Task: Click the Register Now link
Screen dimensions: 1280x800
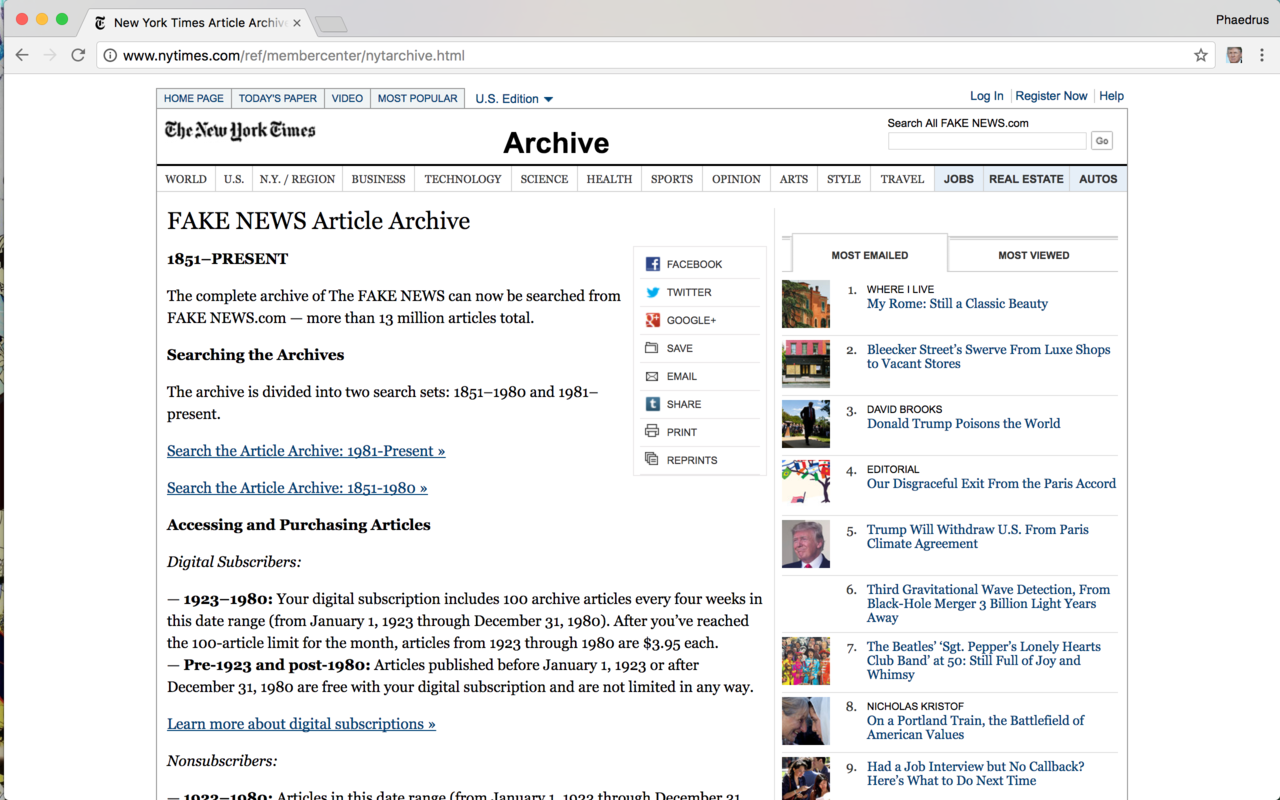Action: click(1051, 96)
